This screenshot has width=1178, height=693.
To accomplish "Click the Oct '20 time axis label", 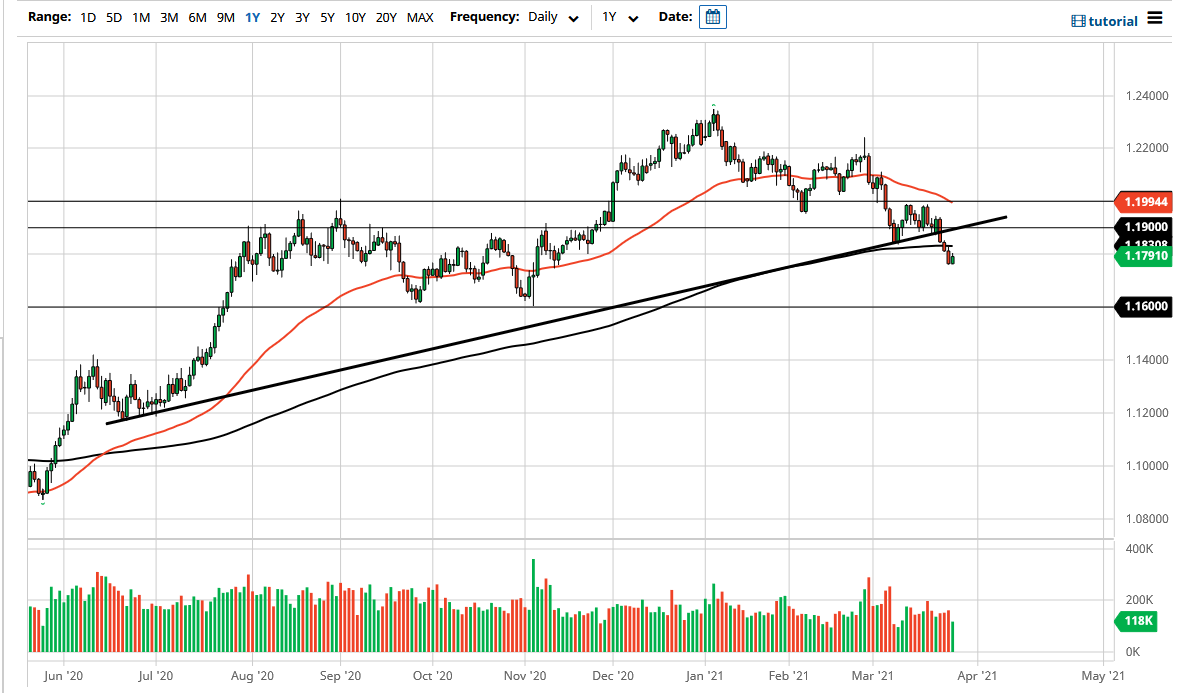I will pyautogui.click(x=433, y=676).
